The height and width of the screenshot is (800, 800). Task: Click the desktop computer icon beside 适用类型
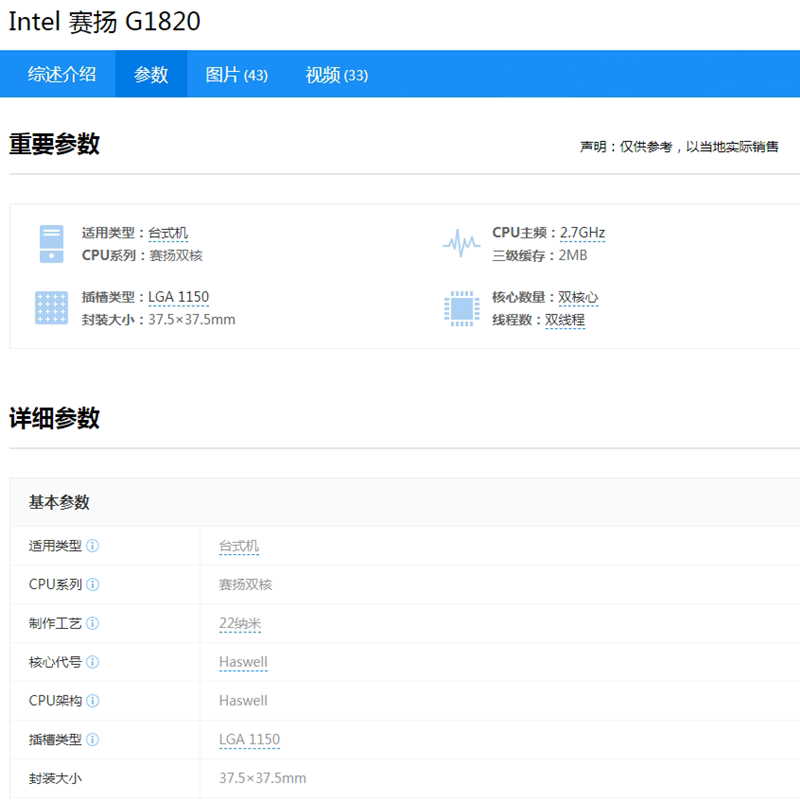click(52, 244)
